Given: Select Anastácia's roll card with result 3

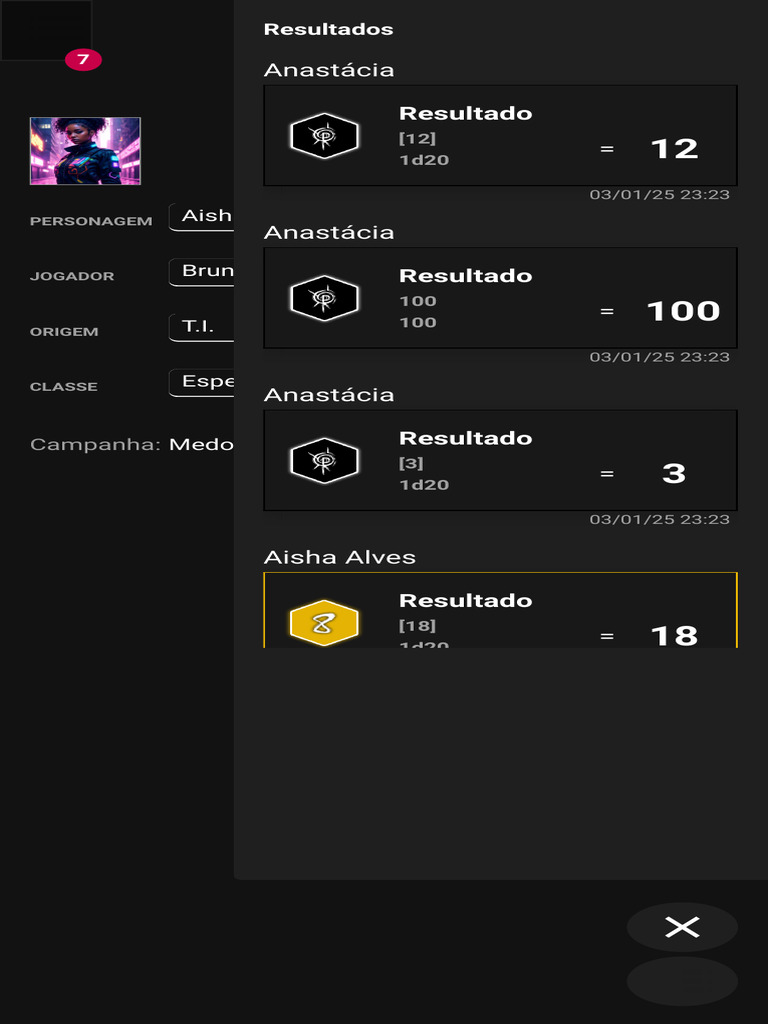Looking at the screenshot, I should (500, 461).
